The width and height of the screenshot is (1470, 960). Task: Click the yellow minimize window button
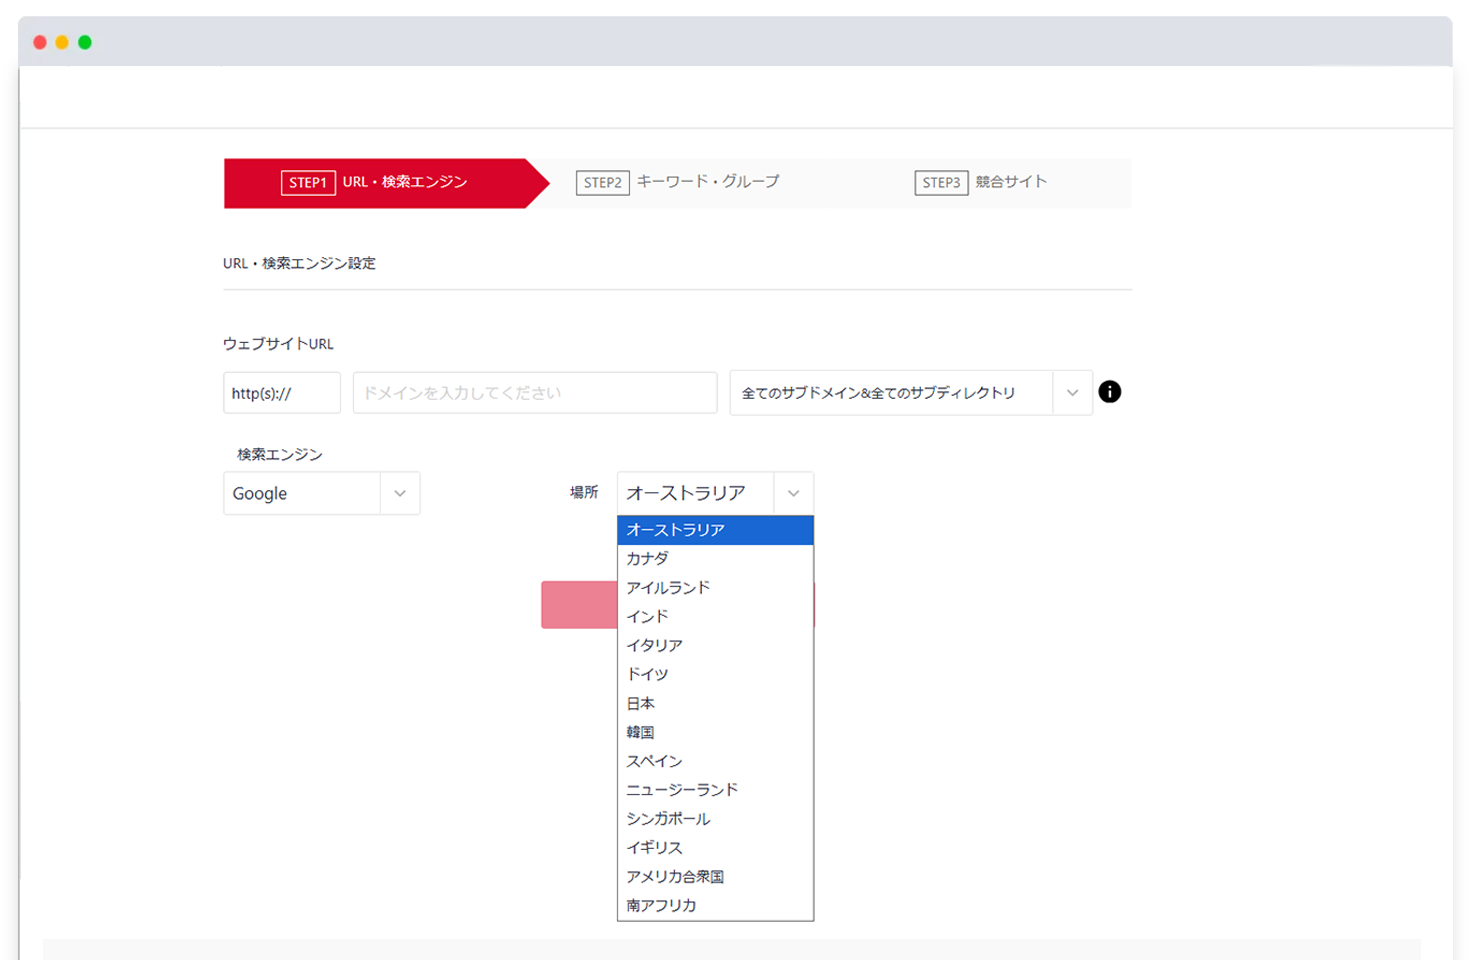[62, 42]
